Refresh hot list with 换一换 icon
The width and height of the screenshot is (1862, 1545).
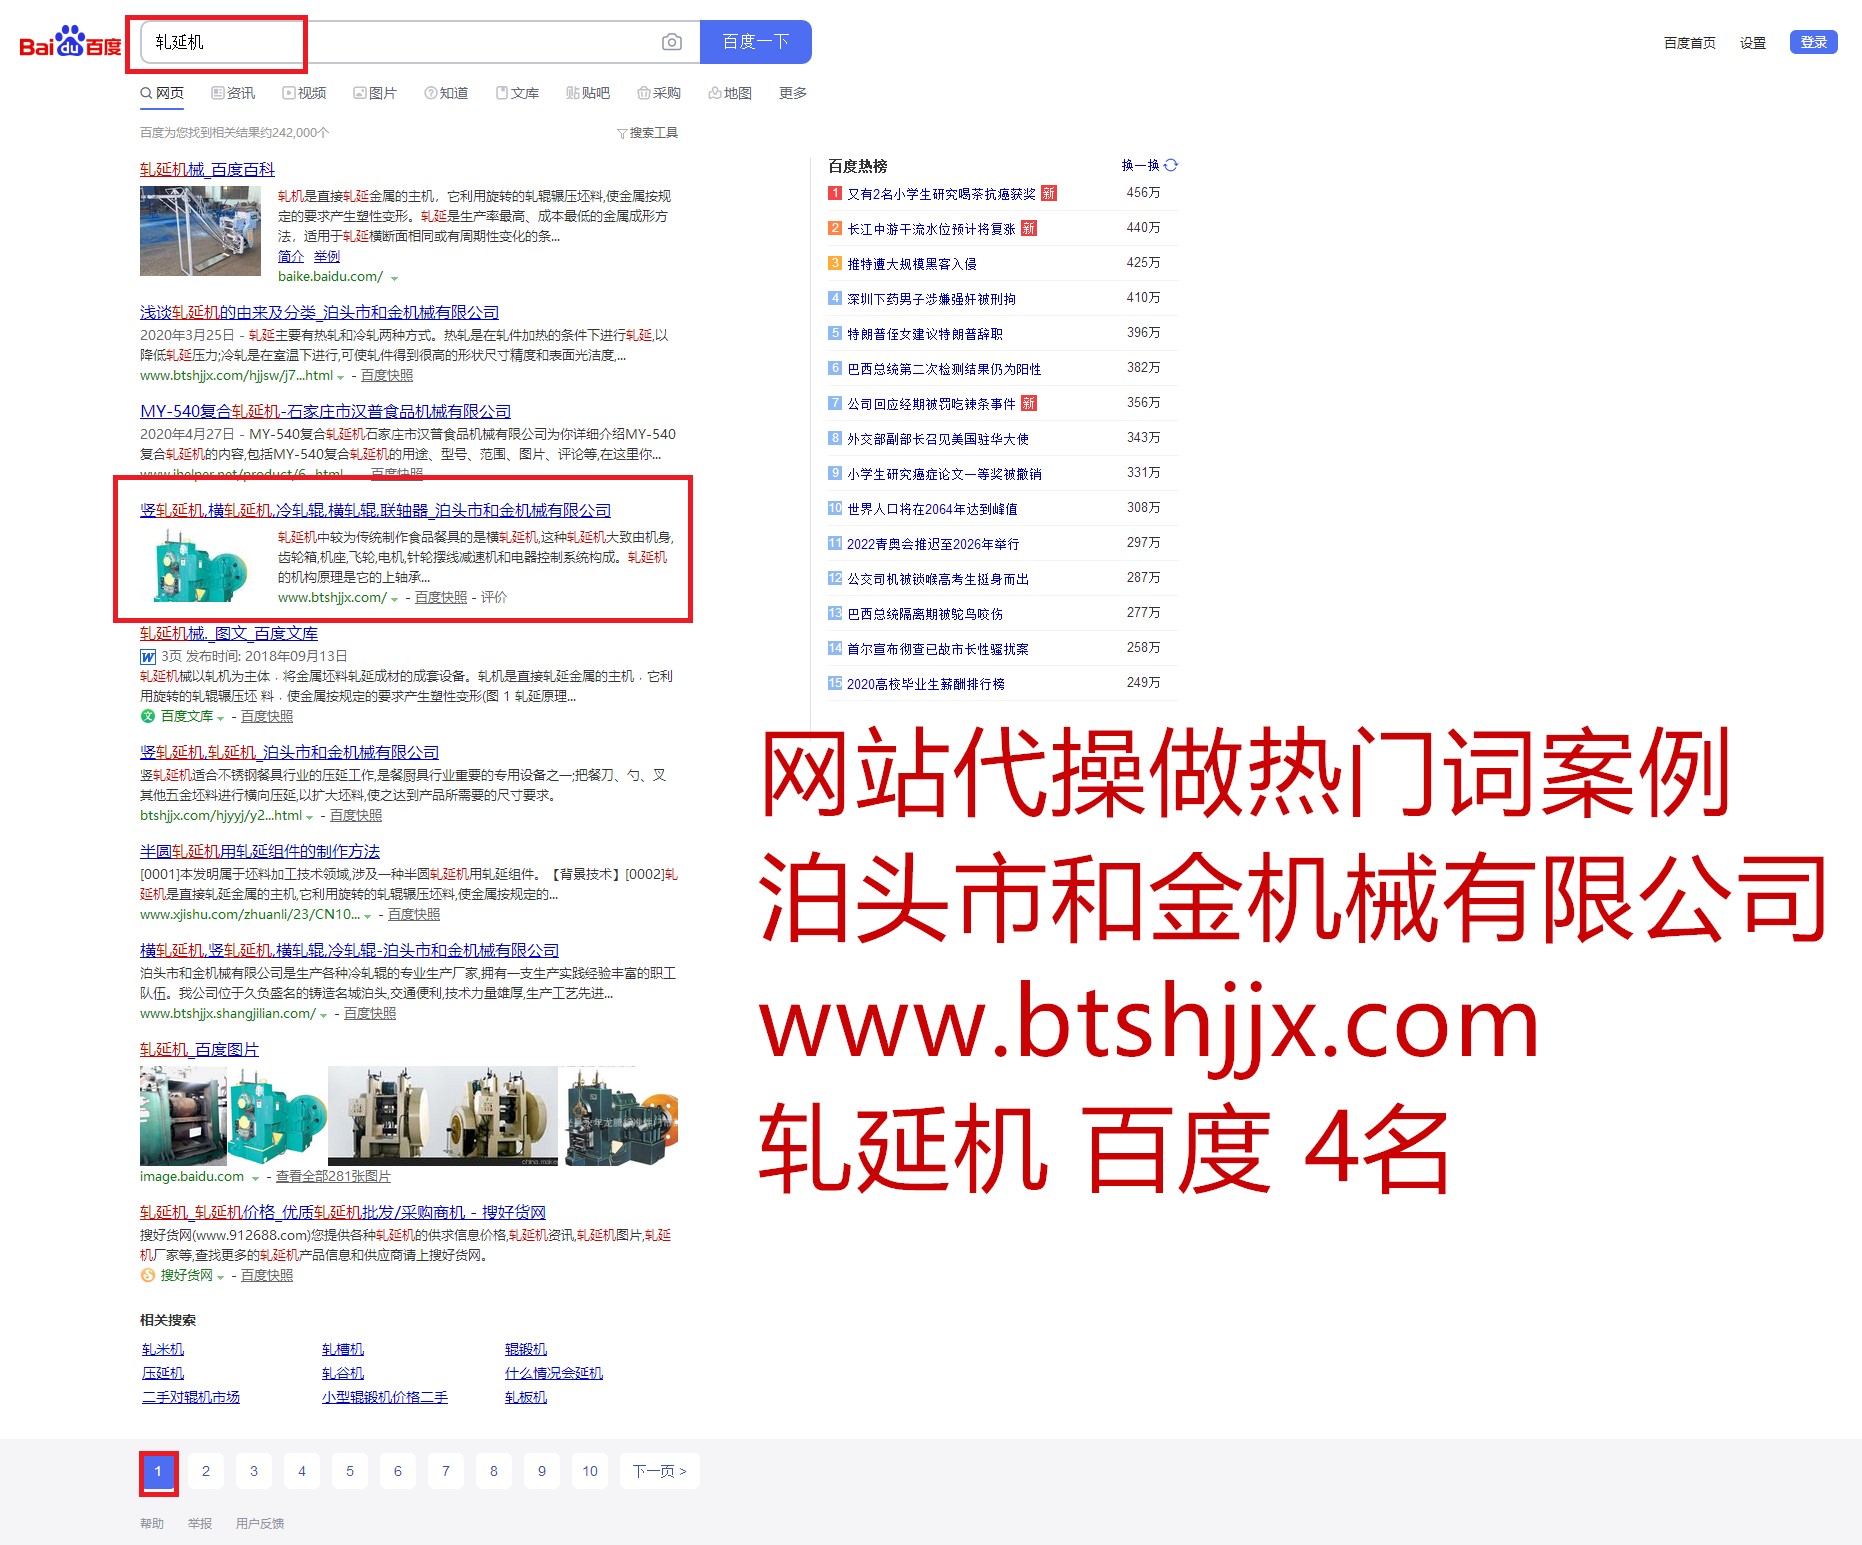(x=1171, y=165)
